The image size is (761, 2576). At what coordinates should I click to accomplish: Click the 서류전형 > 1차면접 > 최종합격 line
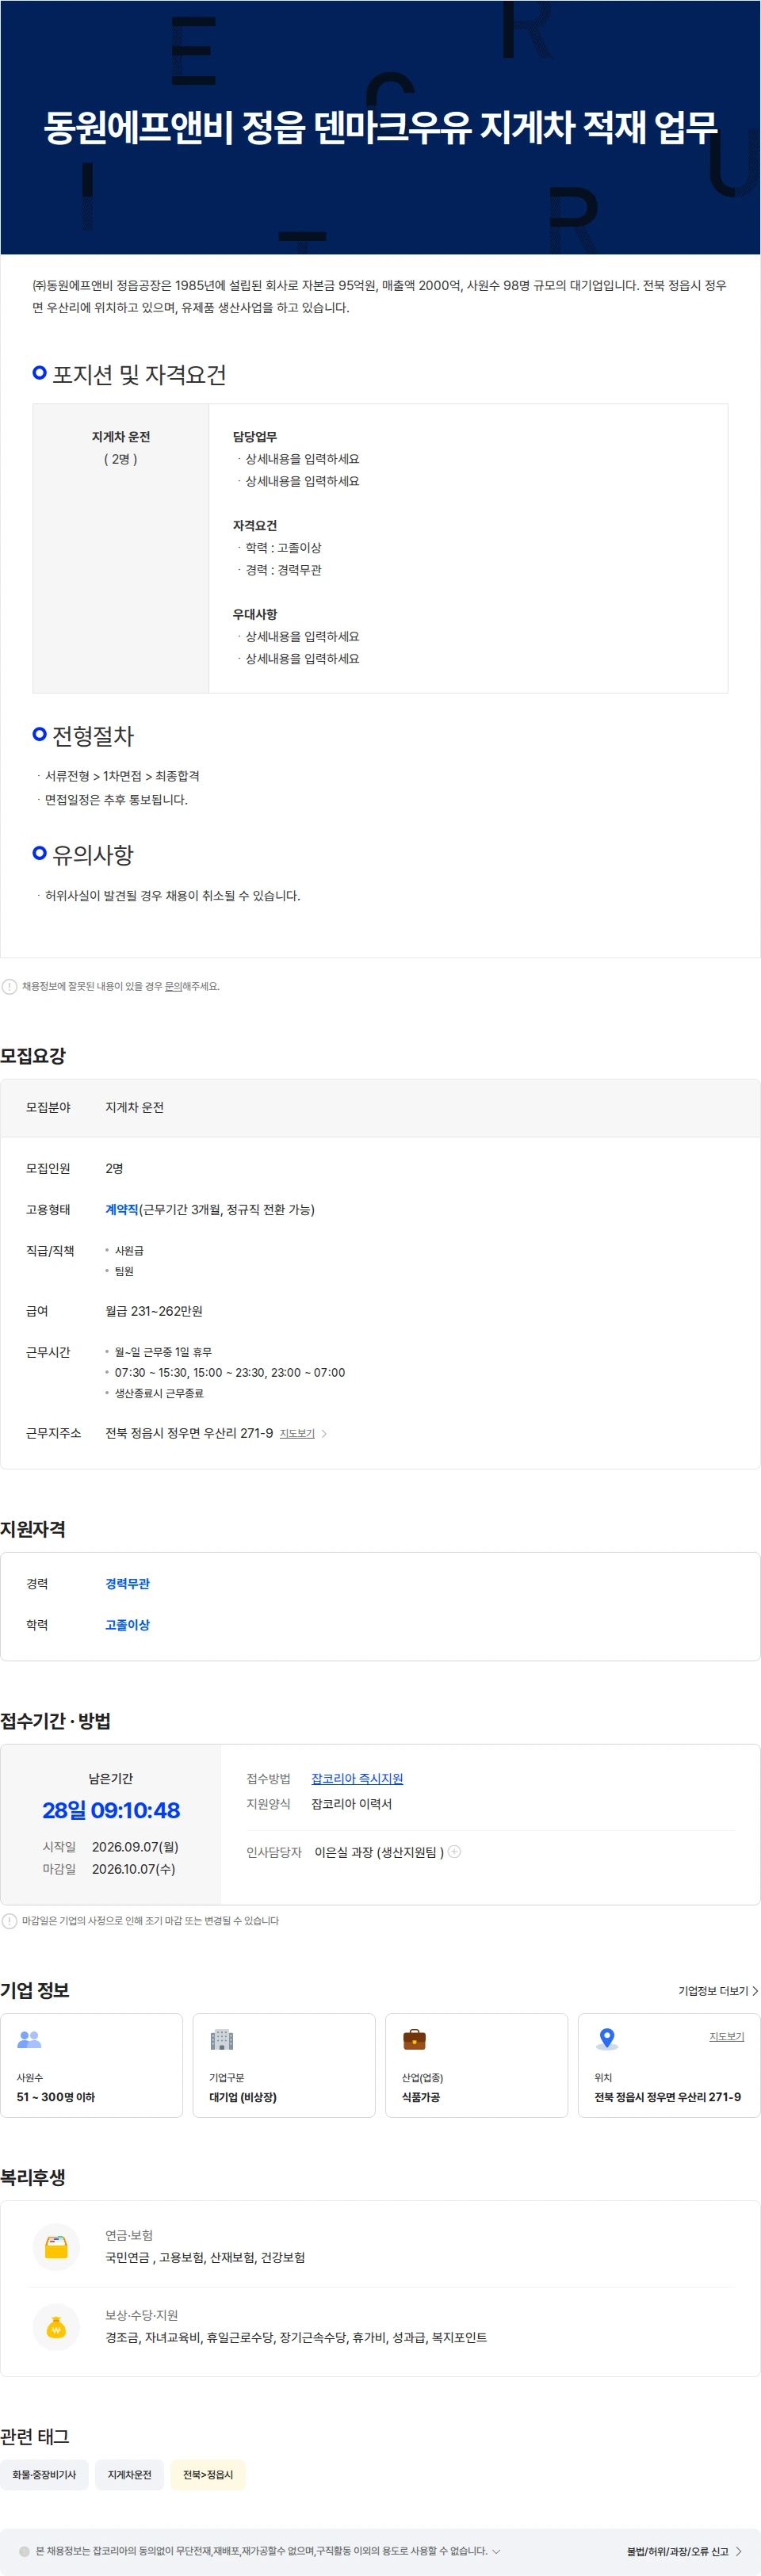[x=122, y=775]
